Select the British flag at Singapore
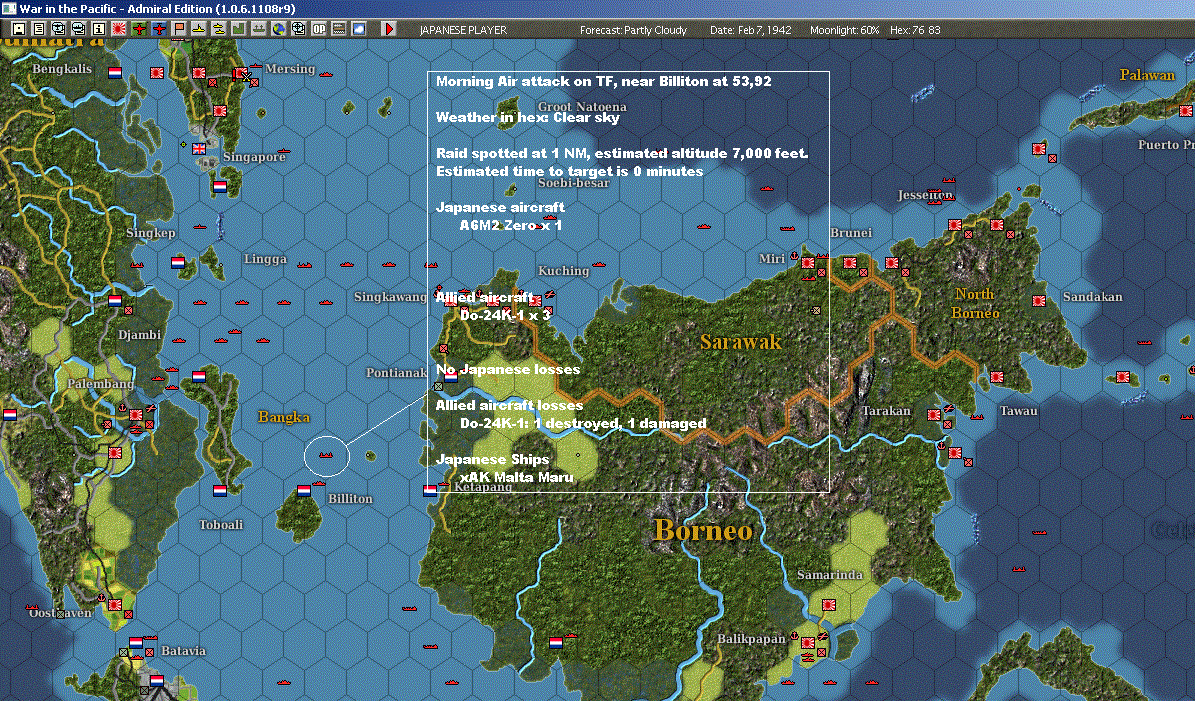This screenshot has width=1195, height=701. (x=199, y=149)
